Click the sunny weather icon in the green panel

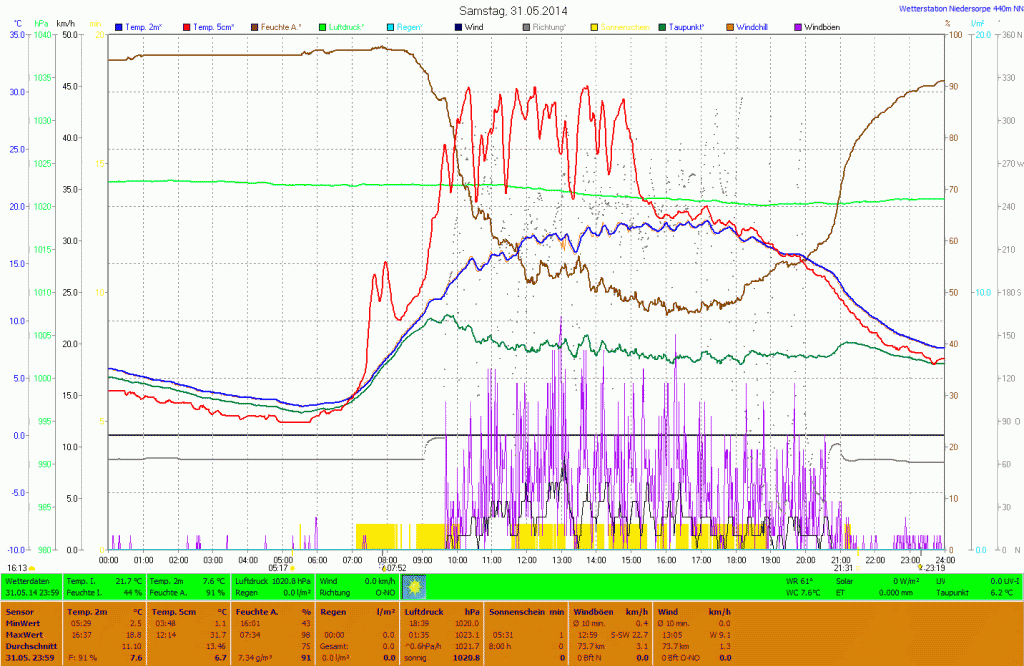415,586
